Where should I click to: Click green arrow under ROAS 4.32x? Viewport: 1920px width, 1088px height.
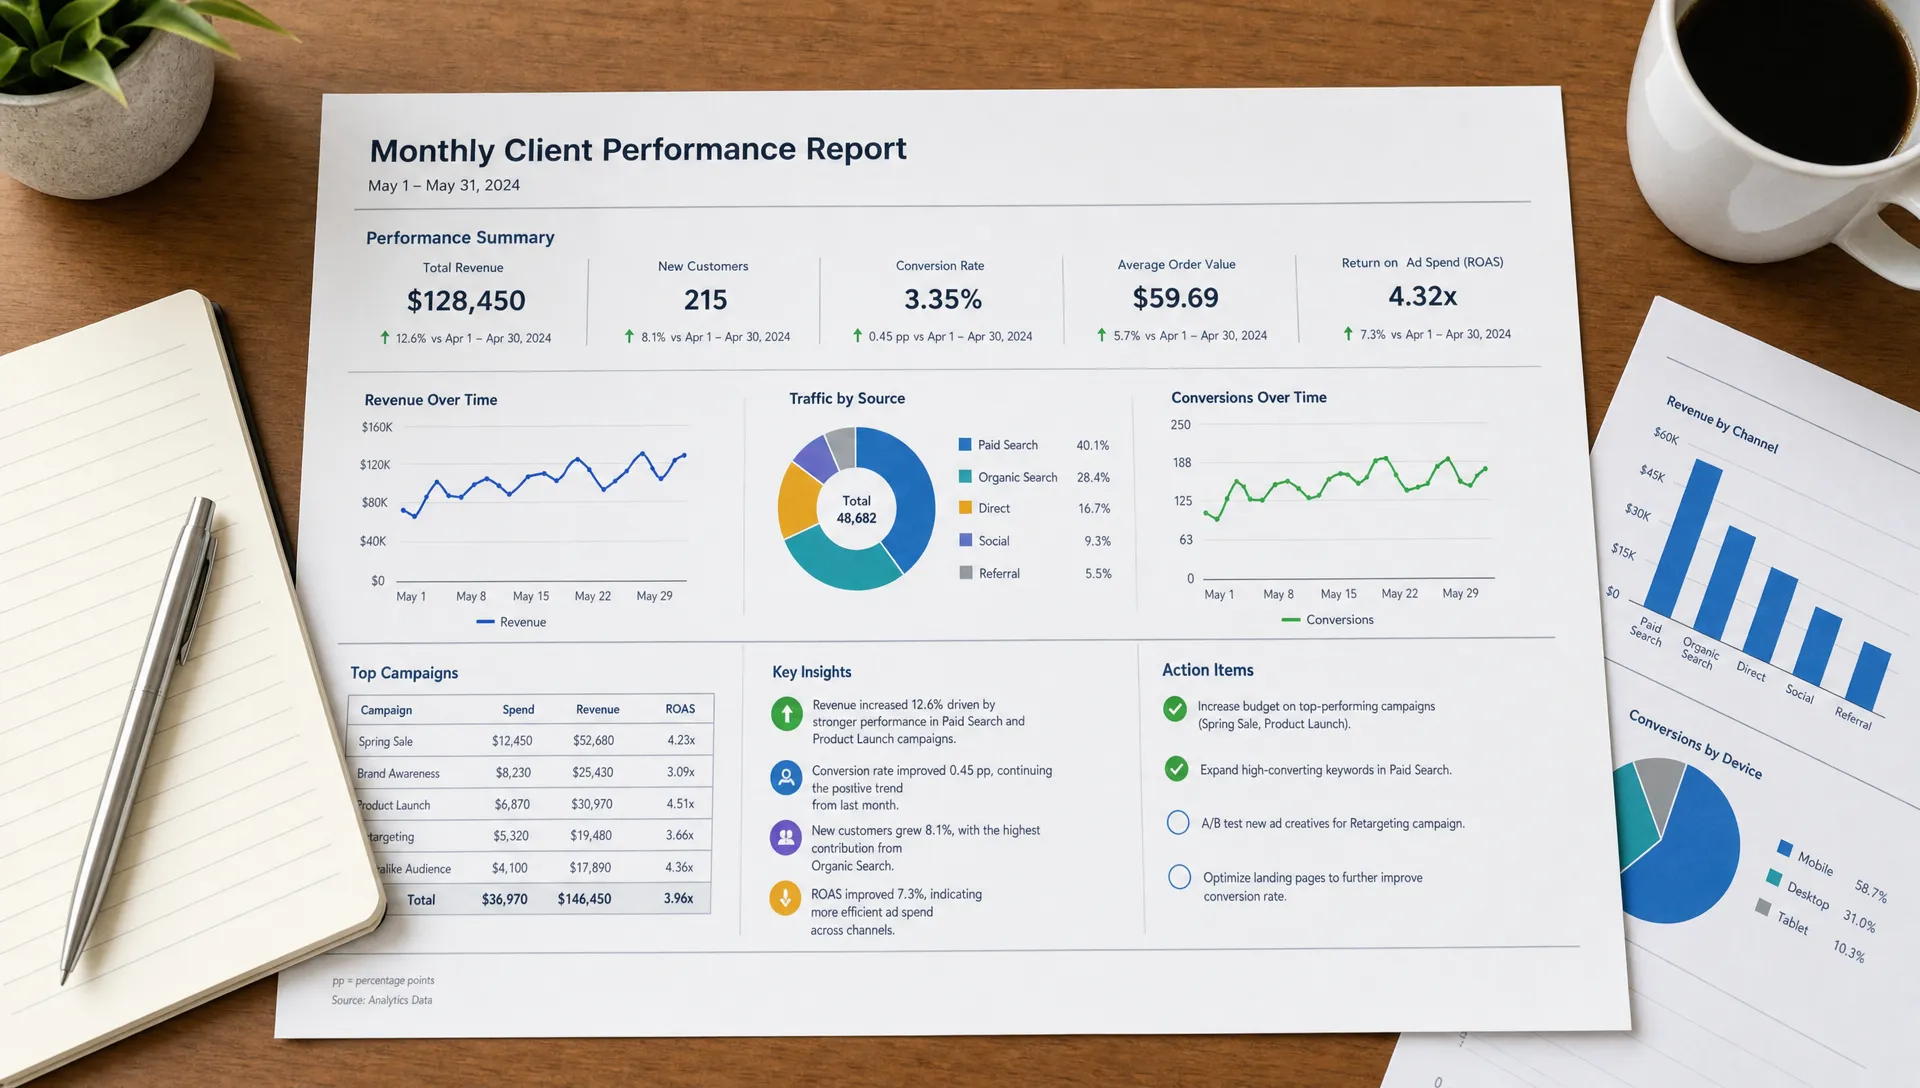coord(1348,333)
